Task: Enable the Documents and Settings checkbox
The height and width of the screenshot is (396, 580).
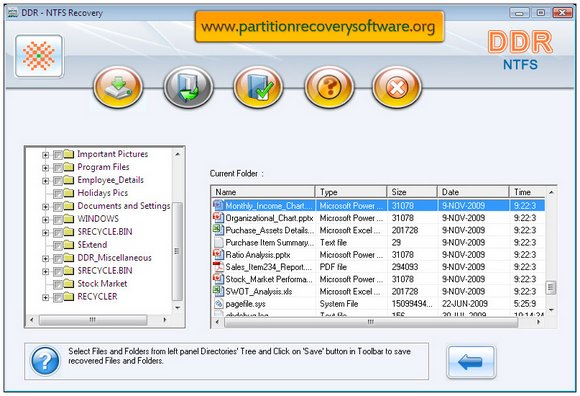Action: [x=58, y=207]
